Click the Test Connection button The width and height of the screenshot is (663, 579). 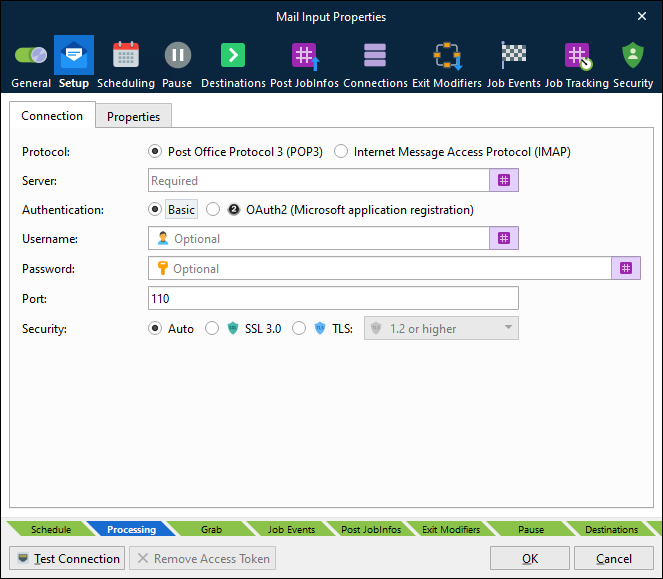(x=67, y=559)
